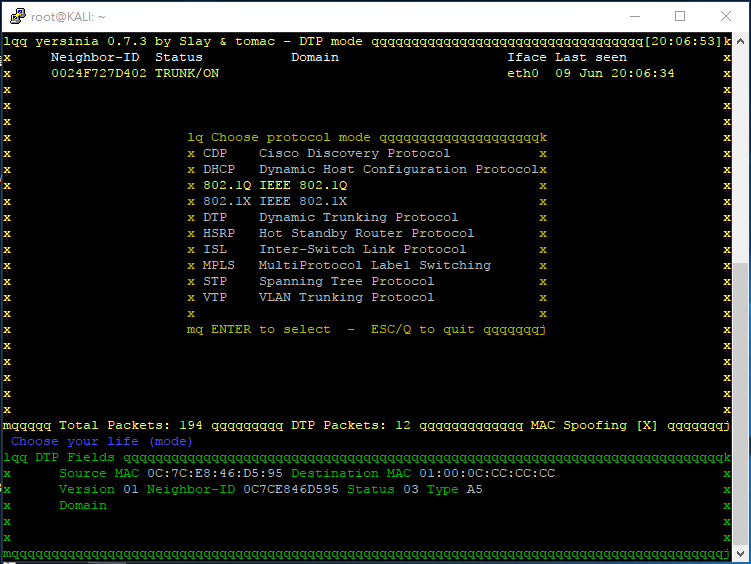
Task: Minimize the PuTTY window
Action: tap(635, 16)
